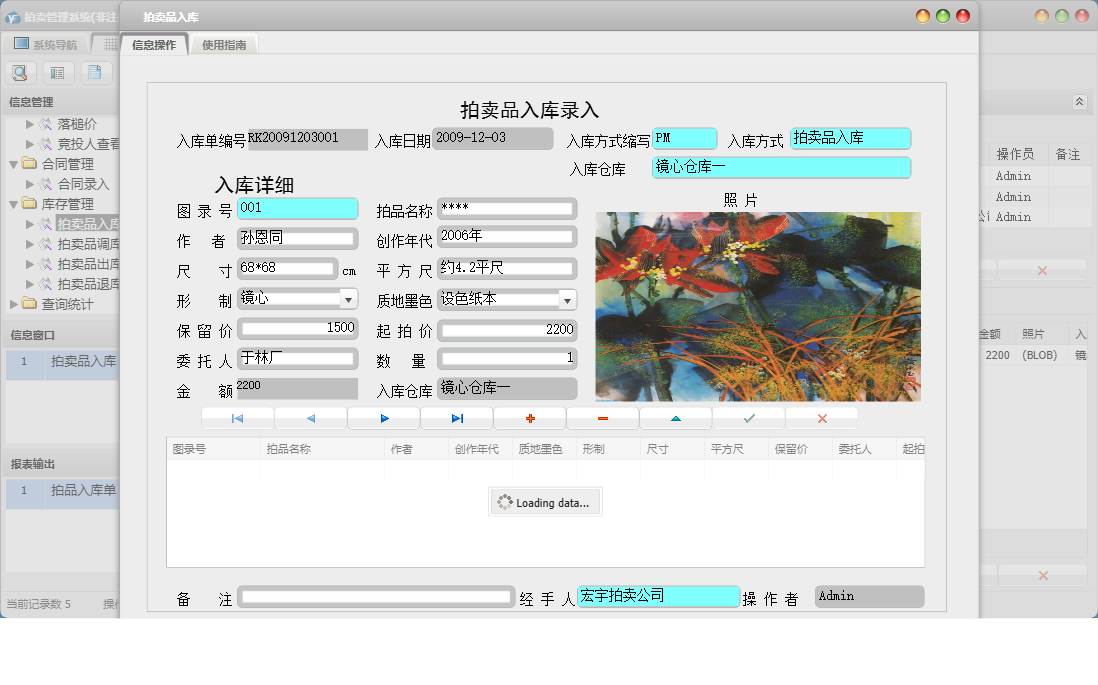Viewport: 1098px width, 685px height.
Task: Open 合同录入 in the sidebar tree
Action: 83,184
